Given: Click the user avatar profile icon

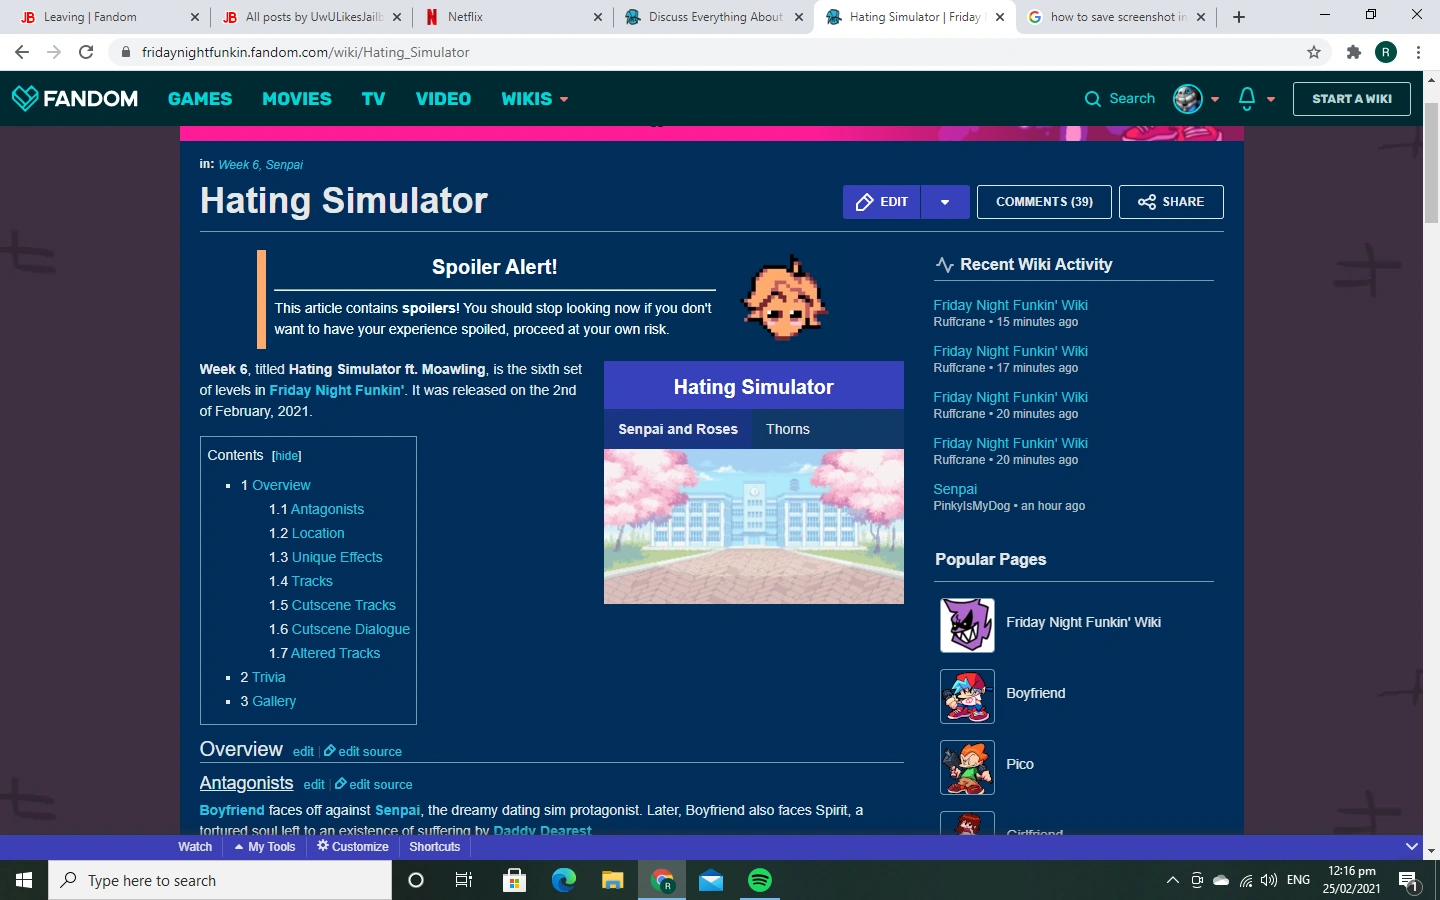Looking at the screenshot, I should (x=1187, y=98).
